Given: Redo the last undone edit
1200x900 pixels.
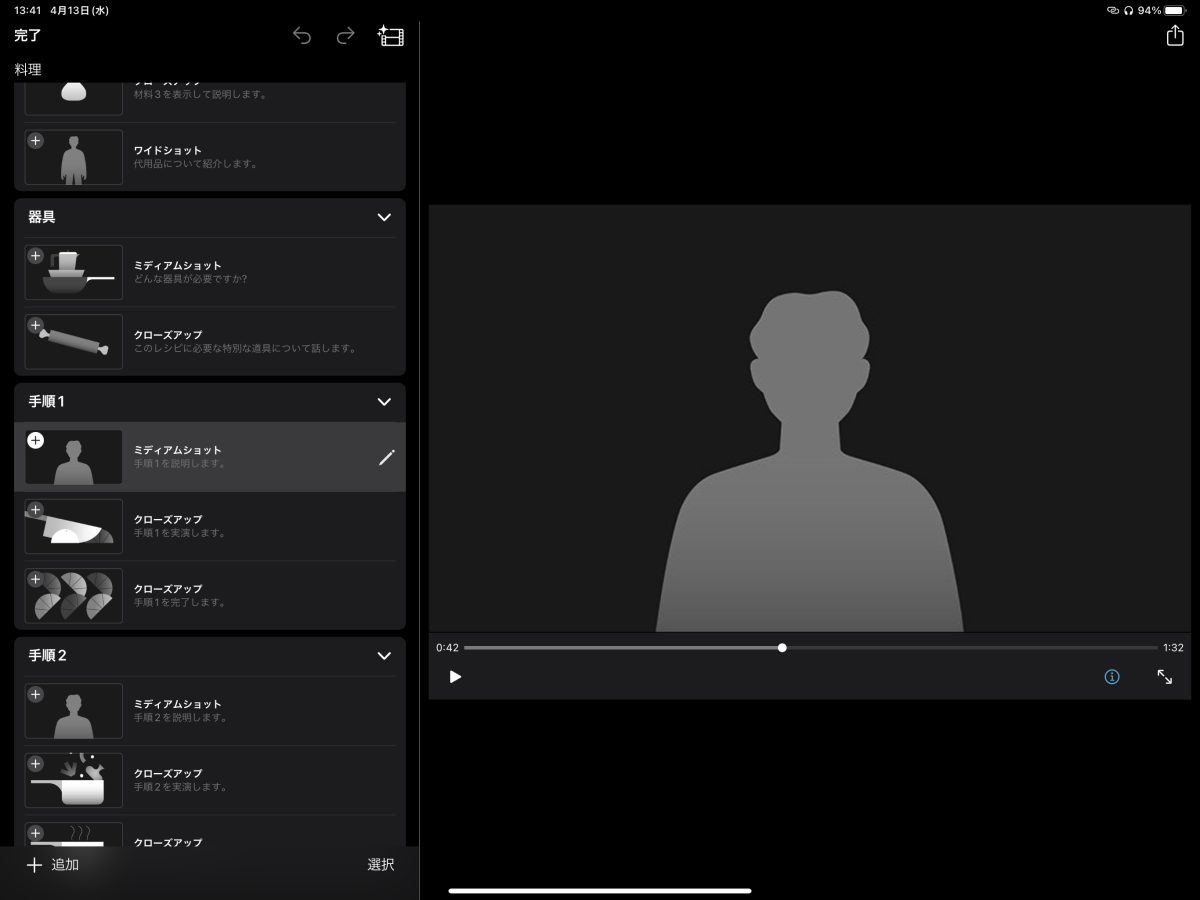Looking at the screenshot, I should 345,36.
